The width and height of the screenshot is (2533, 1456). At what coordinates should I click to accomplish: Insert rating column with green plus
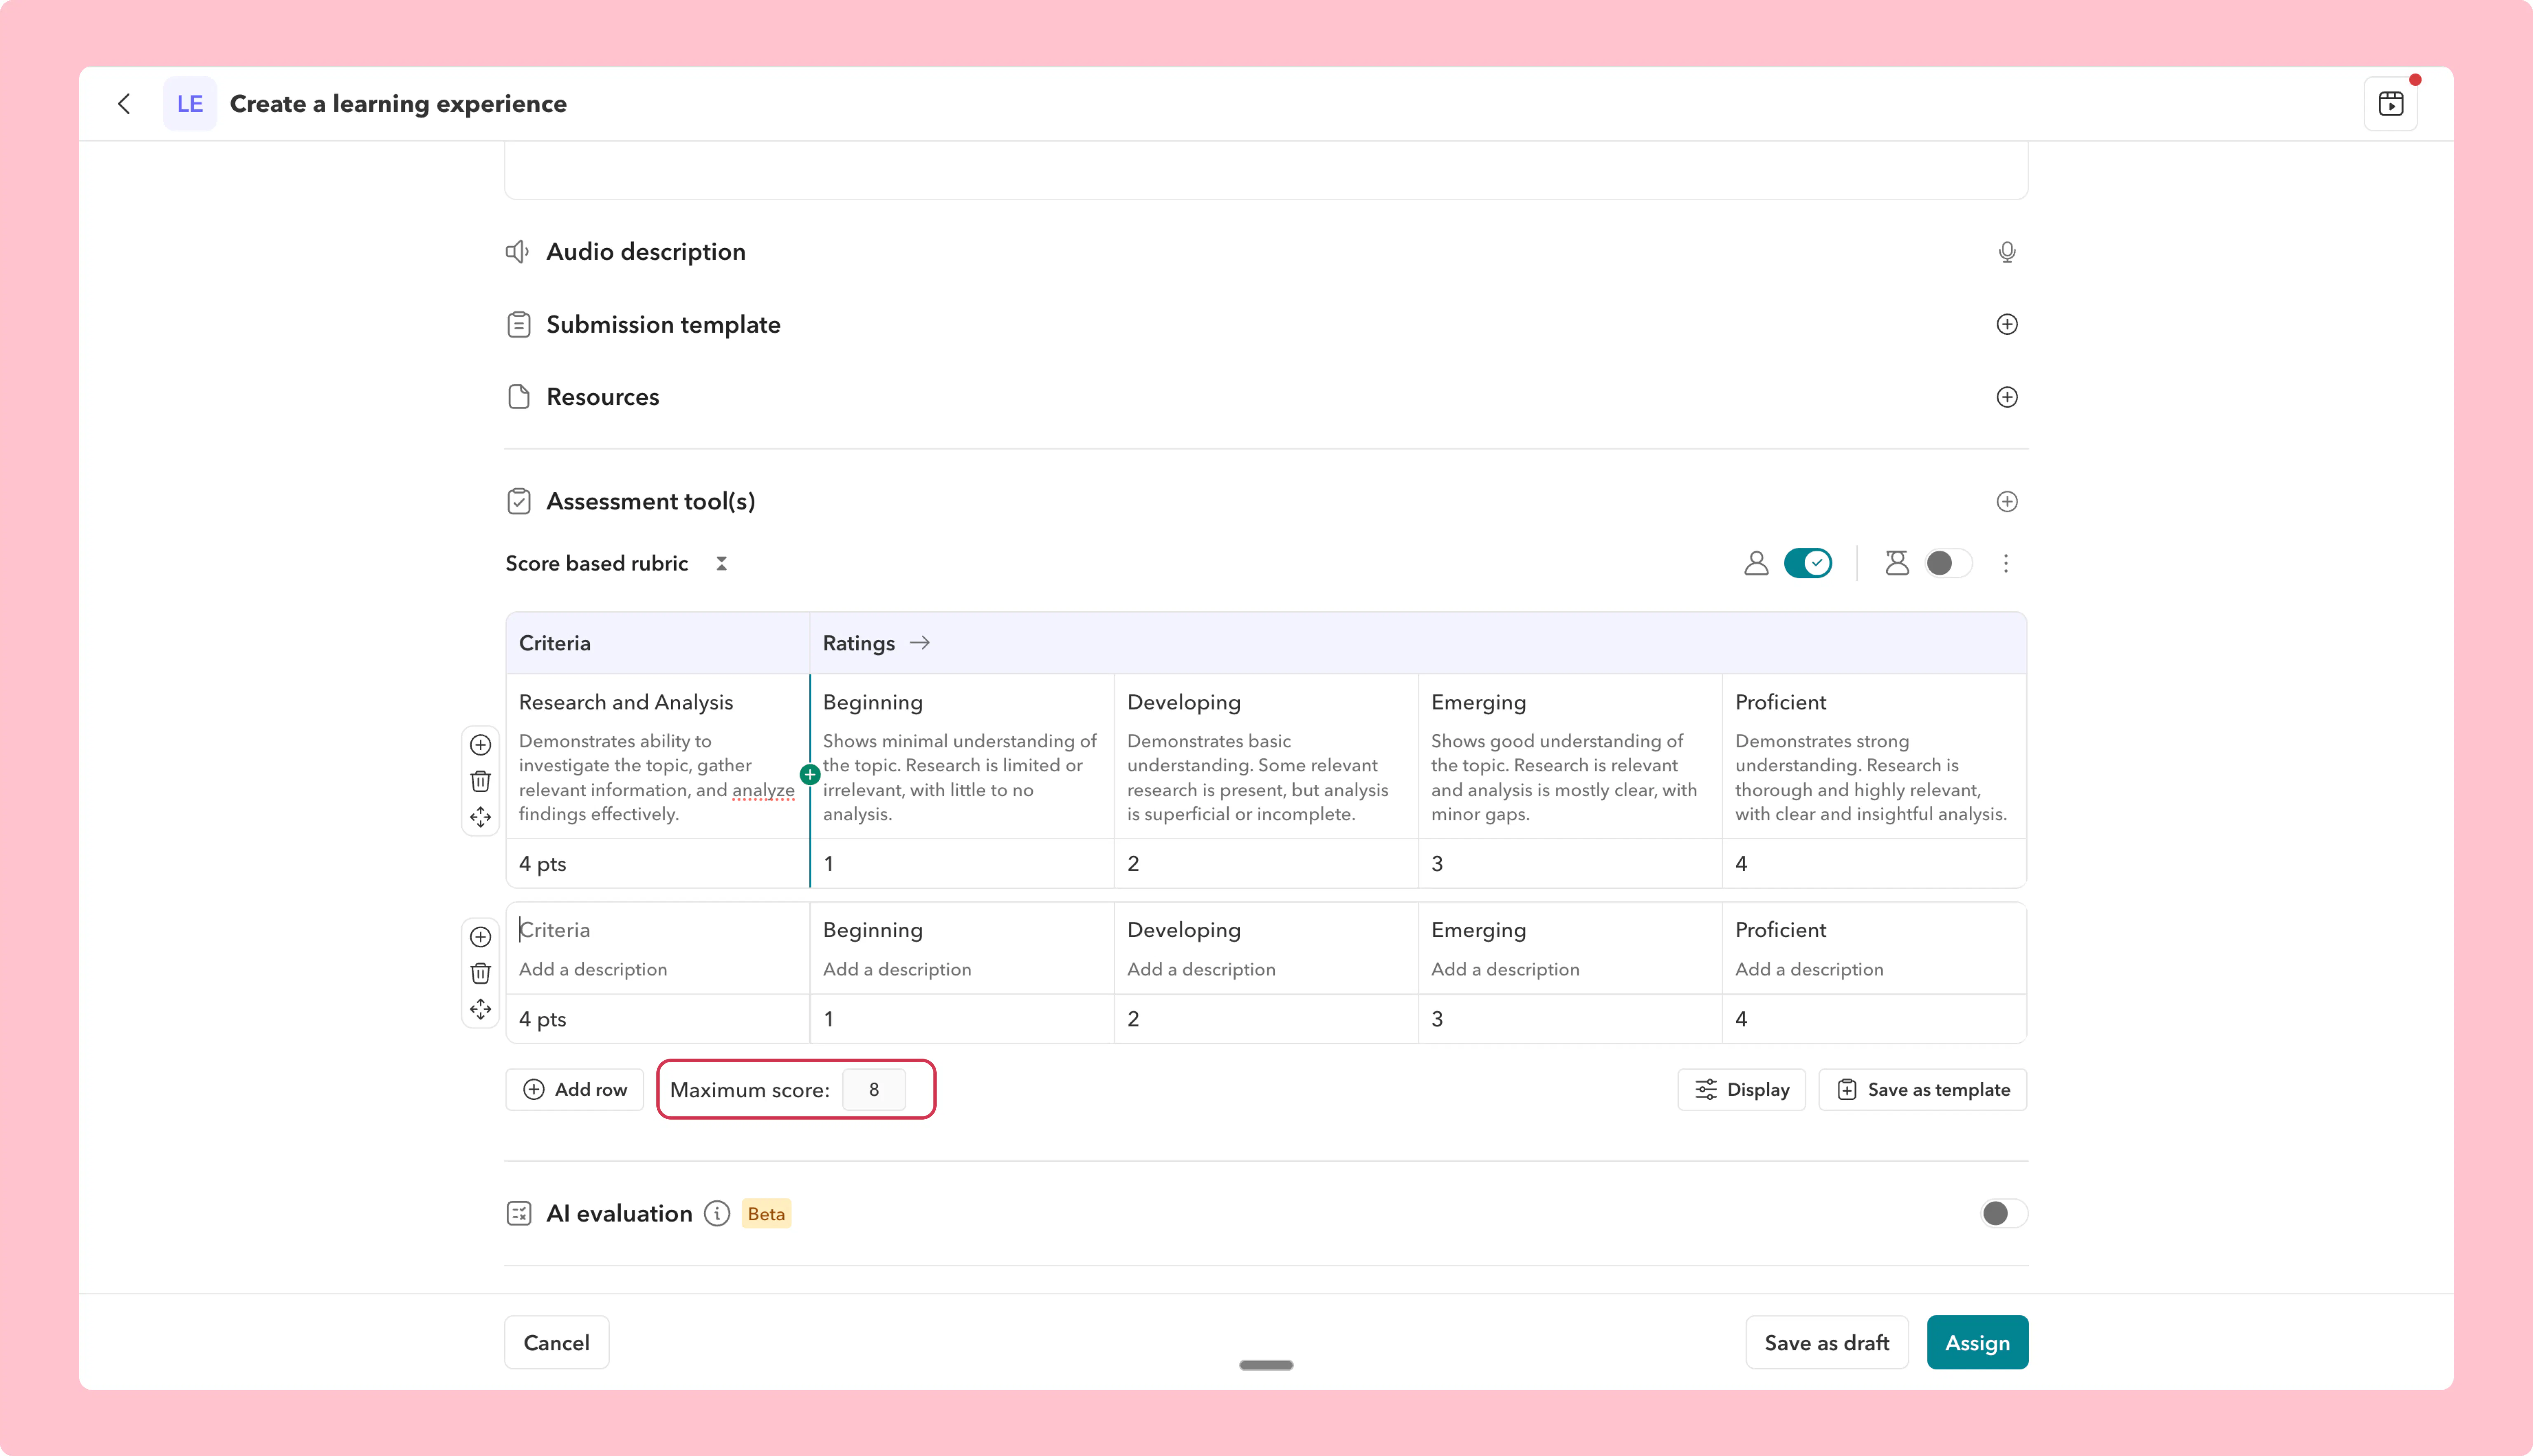pos(810,775)
